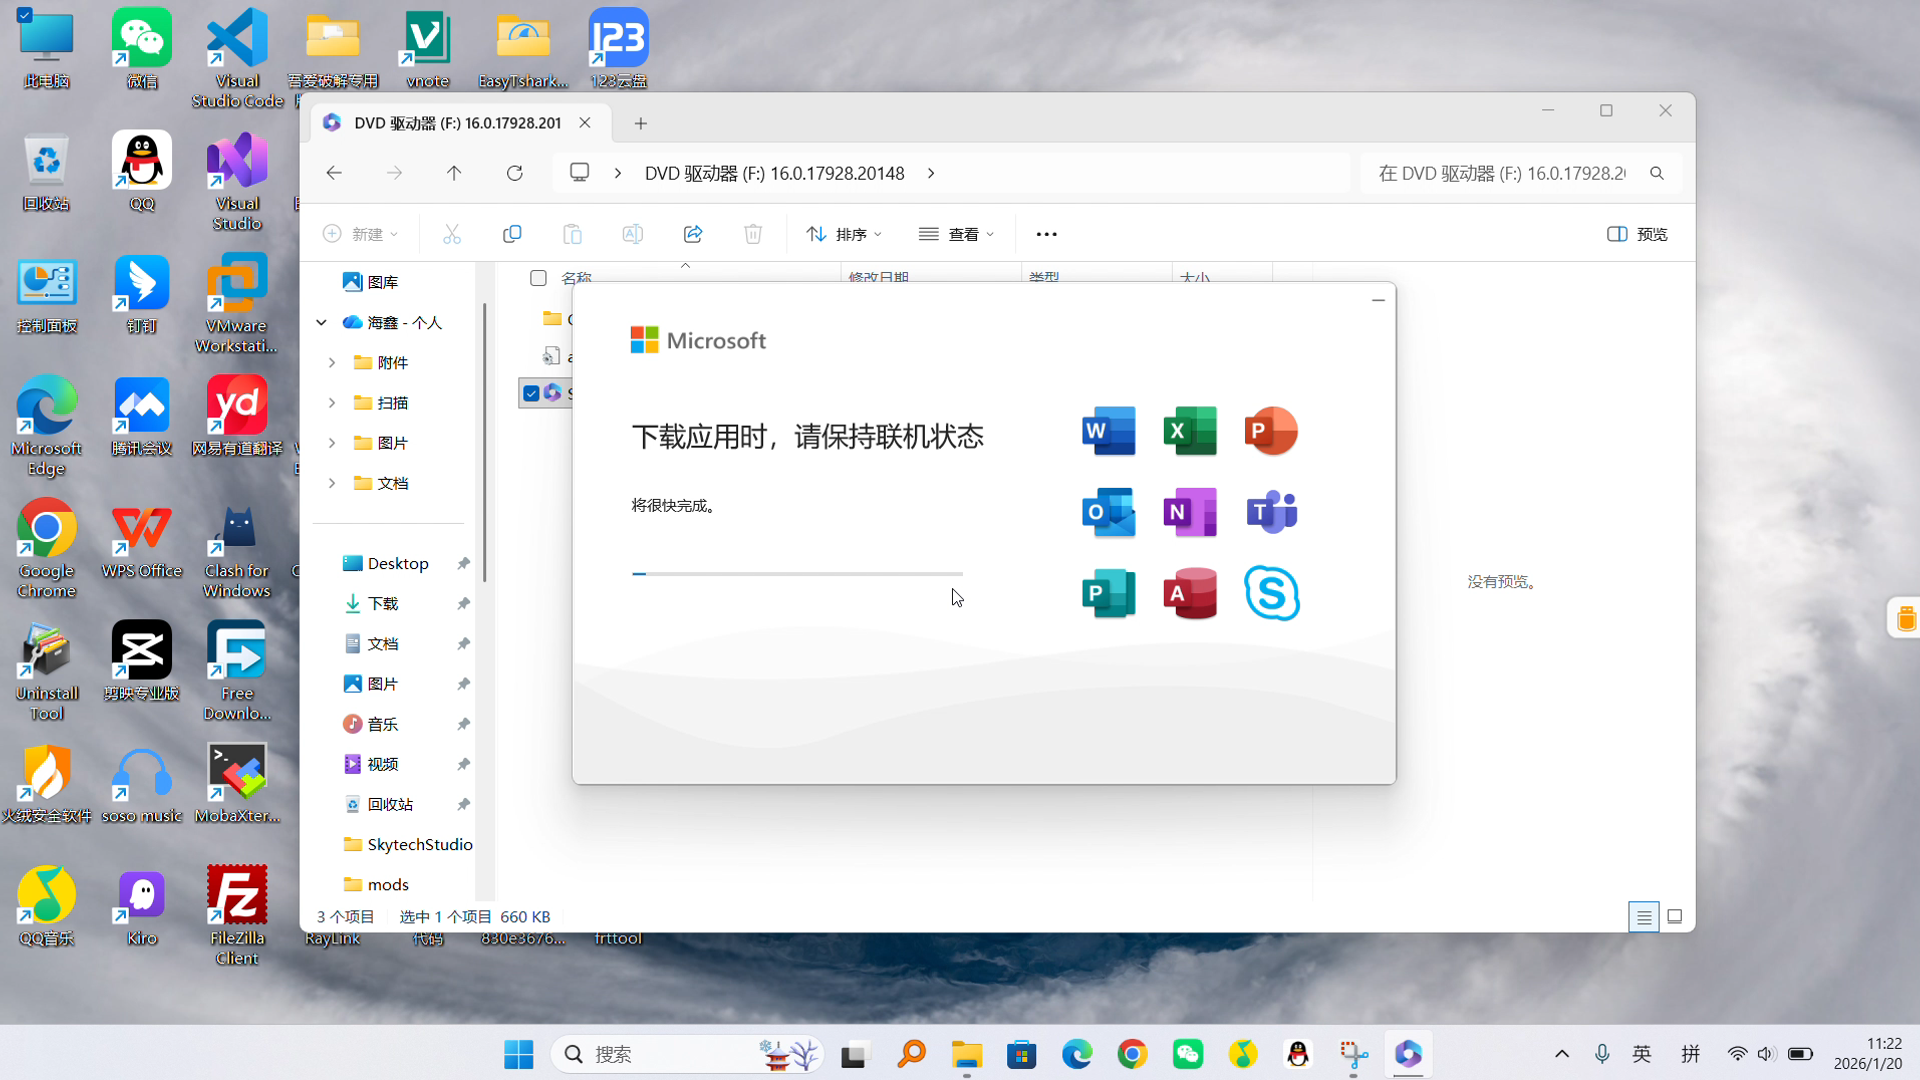Screen dimensions: 1920x1080
Task: Expand the 附件 folder in sidebar
Action: point(332,363)
